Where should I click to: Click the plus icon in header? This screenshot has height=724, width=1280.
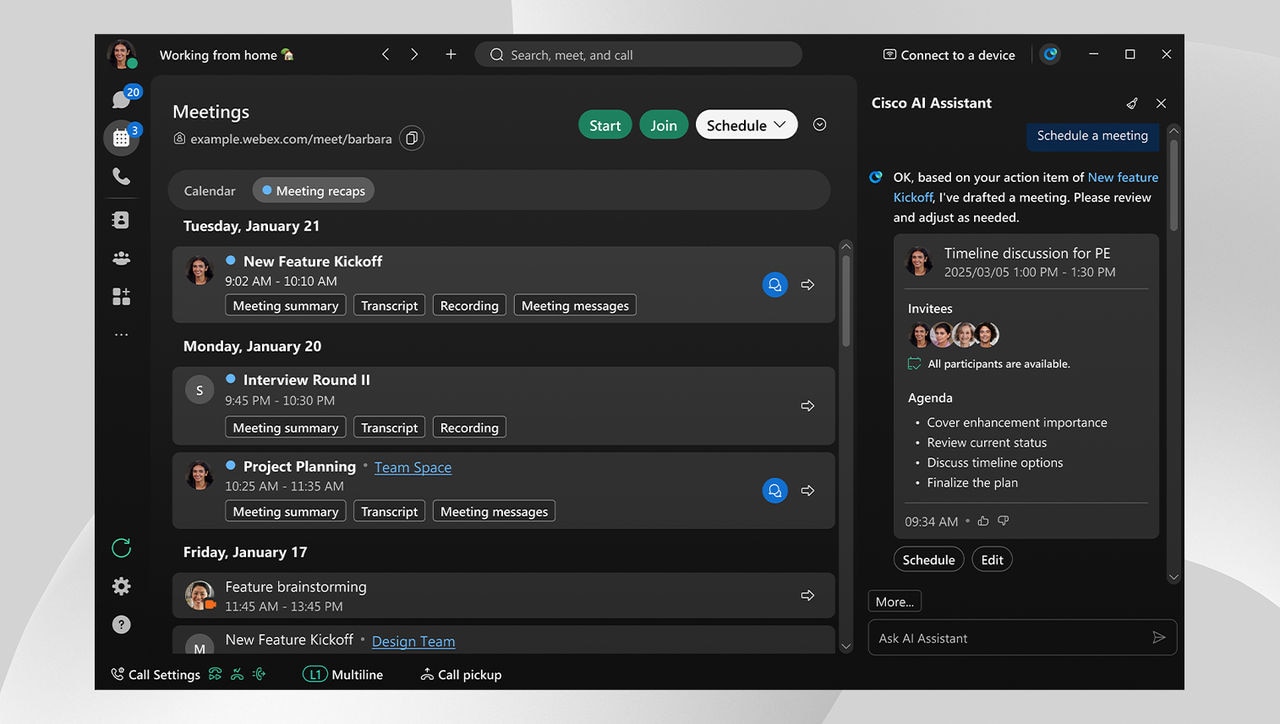click(451, 55)
